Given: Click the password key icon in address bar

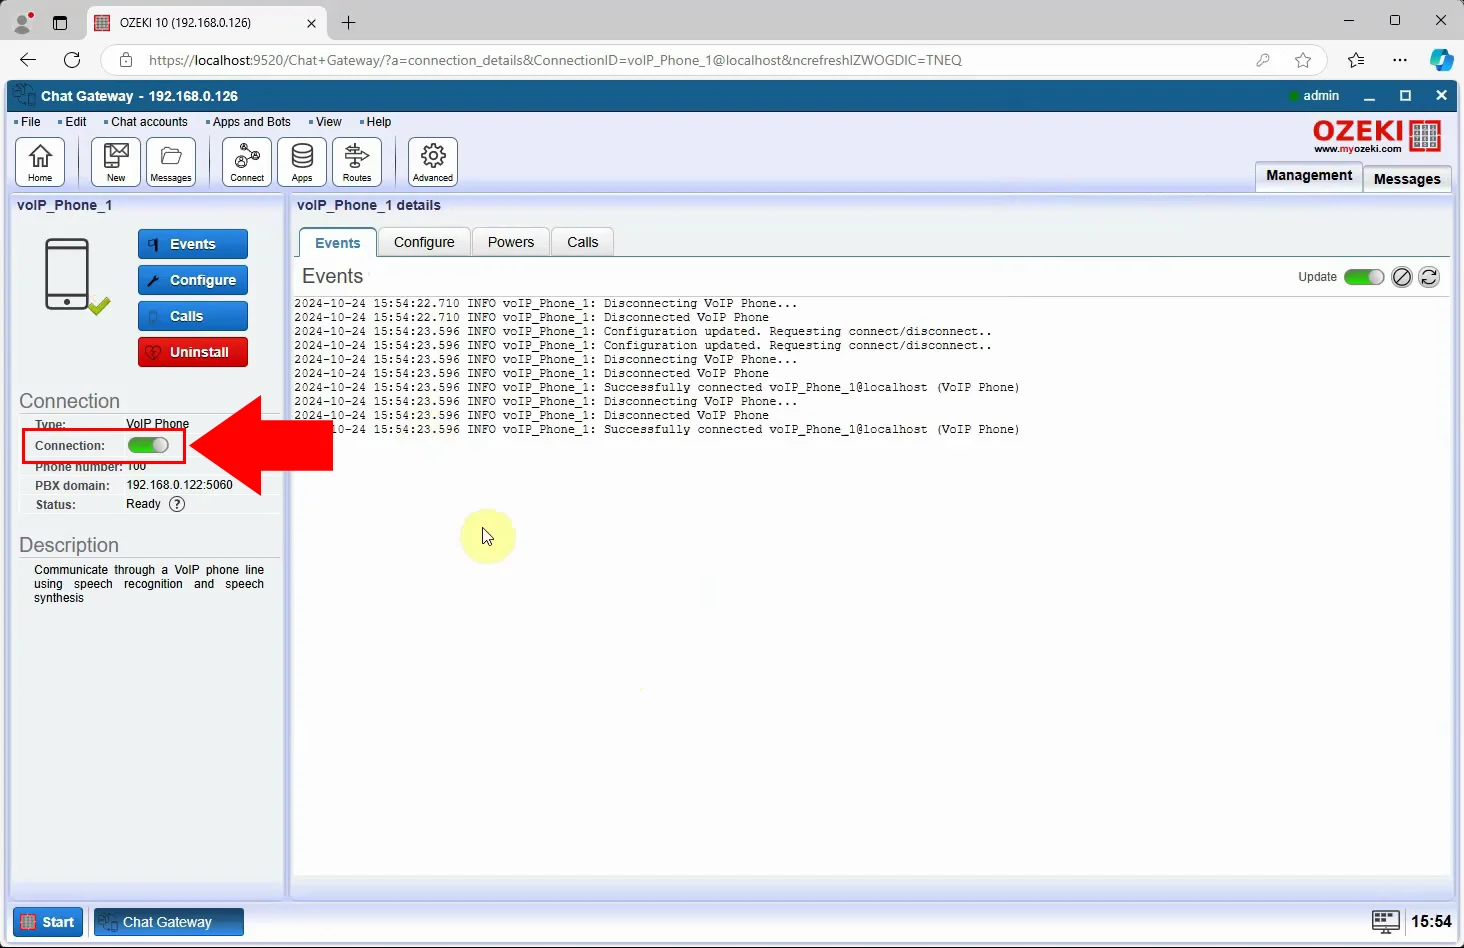Looking at the screenshot, I should [x=1263, y=60].
